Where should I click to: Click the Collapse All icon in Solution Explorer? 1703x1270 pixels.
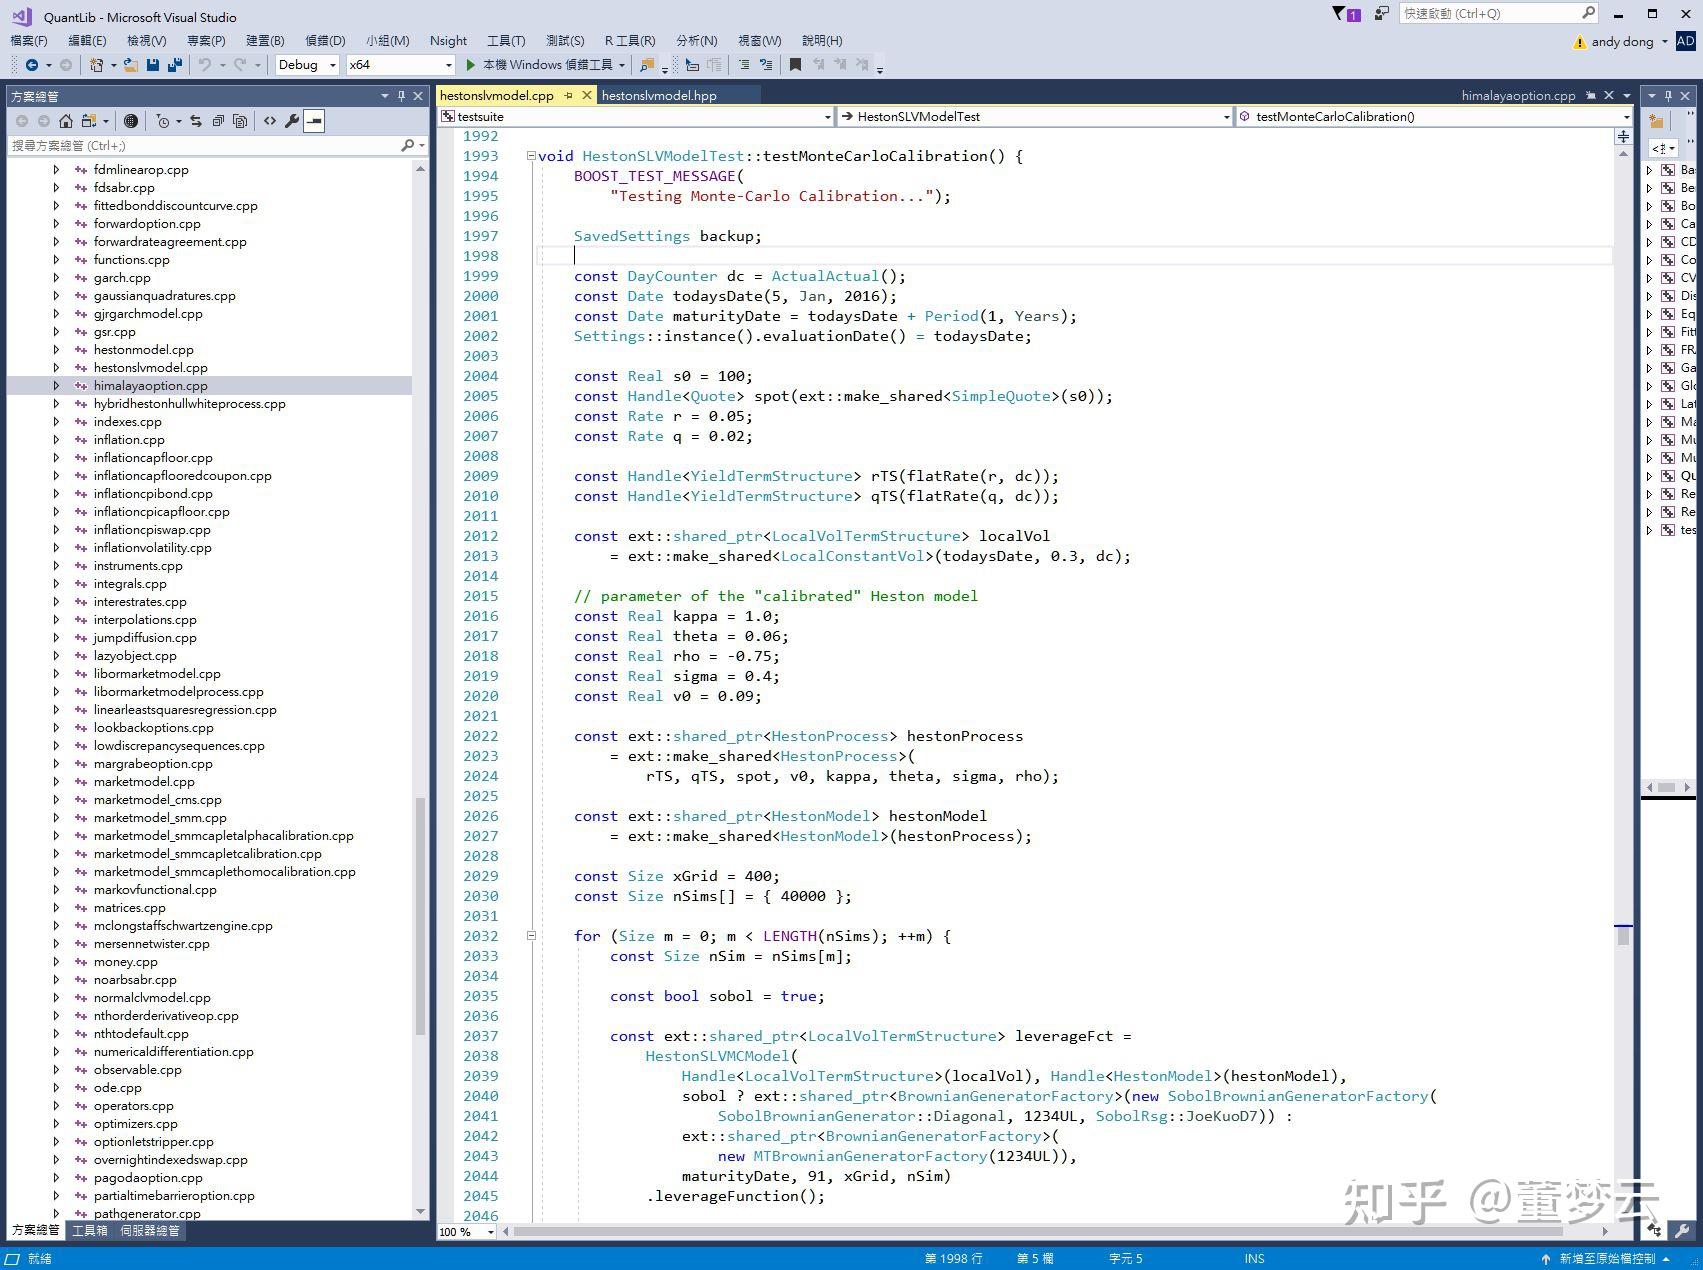coord(218,121)
